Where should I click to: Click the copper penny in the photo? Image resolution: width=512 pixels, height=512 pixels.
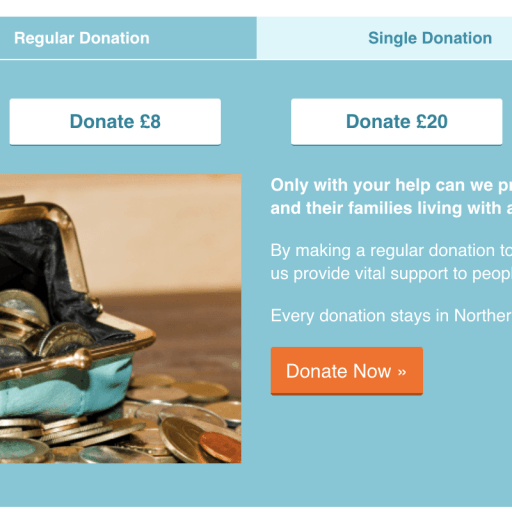[222, 446]
